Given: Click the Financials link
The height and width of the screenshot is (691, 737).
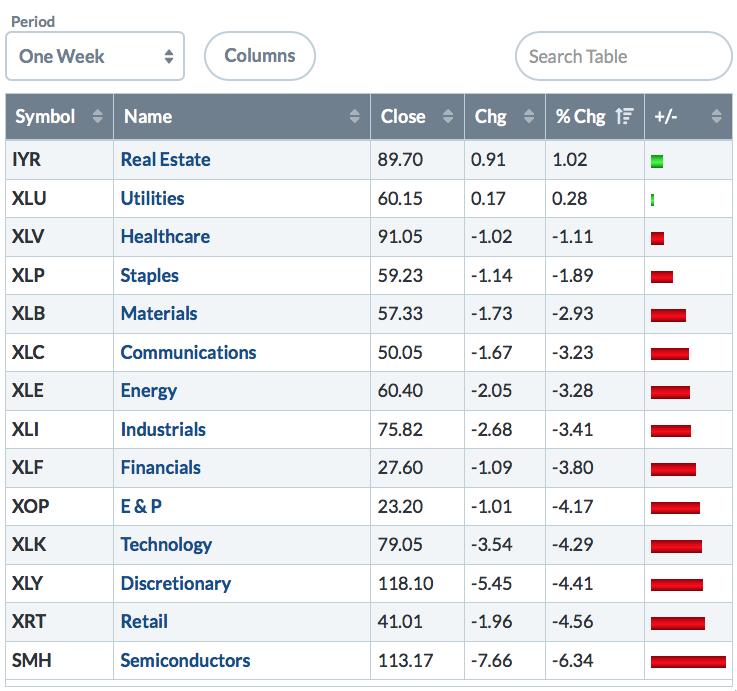Looking at the screenshot, I should [160, 467].
